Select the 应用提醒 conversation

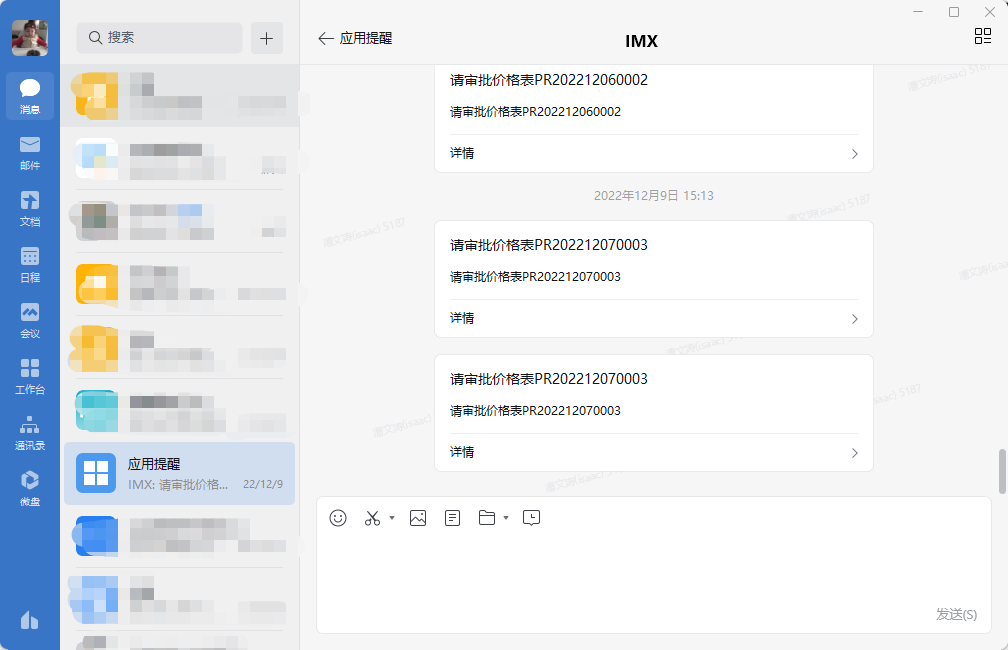pos(180,473)
